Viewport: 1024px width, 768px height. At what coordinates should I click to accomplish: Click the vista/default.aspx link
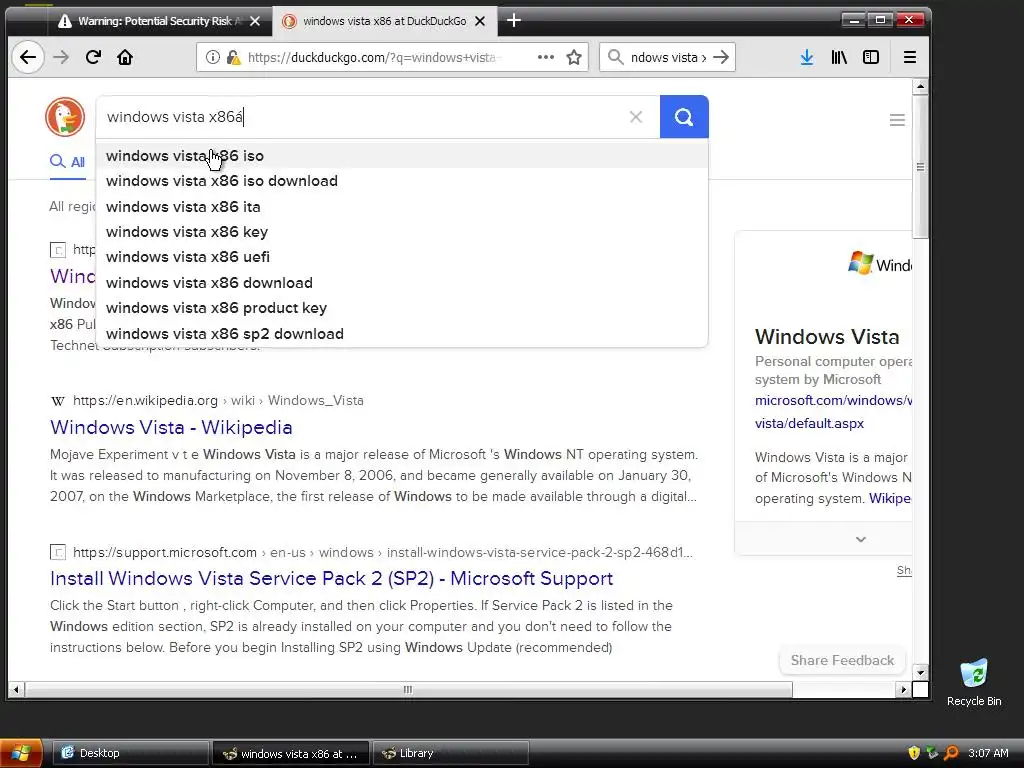click(x=809, y=423)
